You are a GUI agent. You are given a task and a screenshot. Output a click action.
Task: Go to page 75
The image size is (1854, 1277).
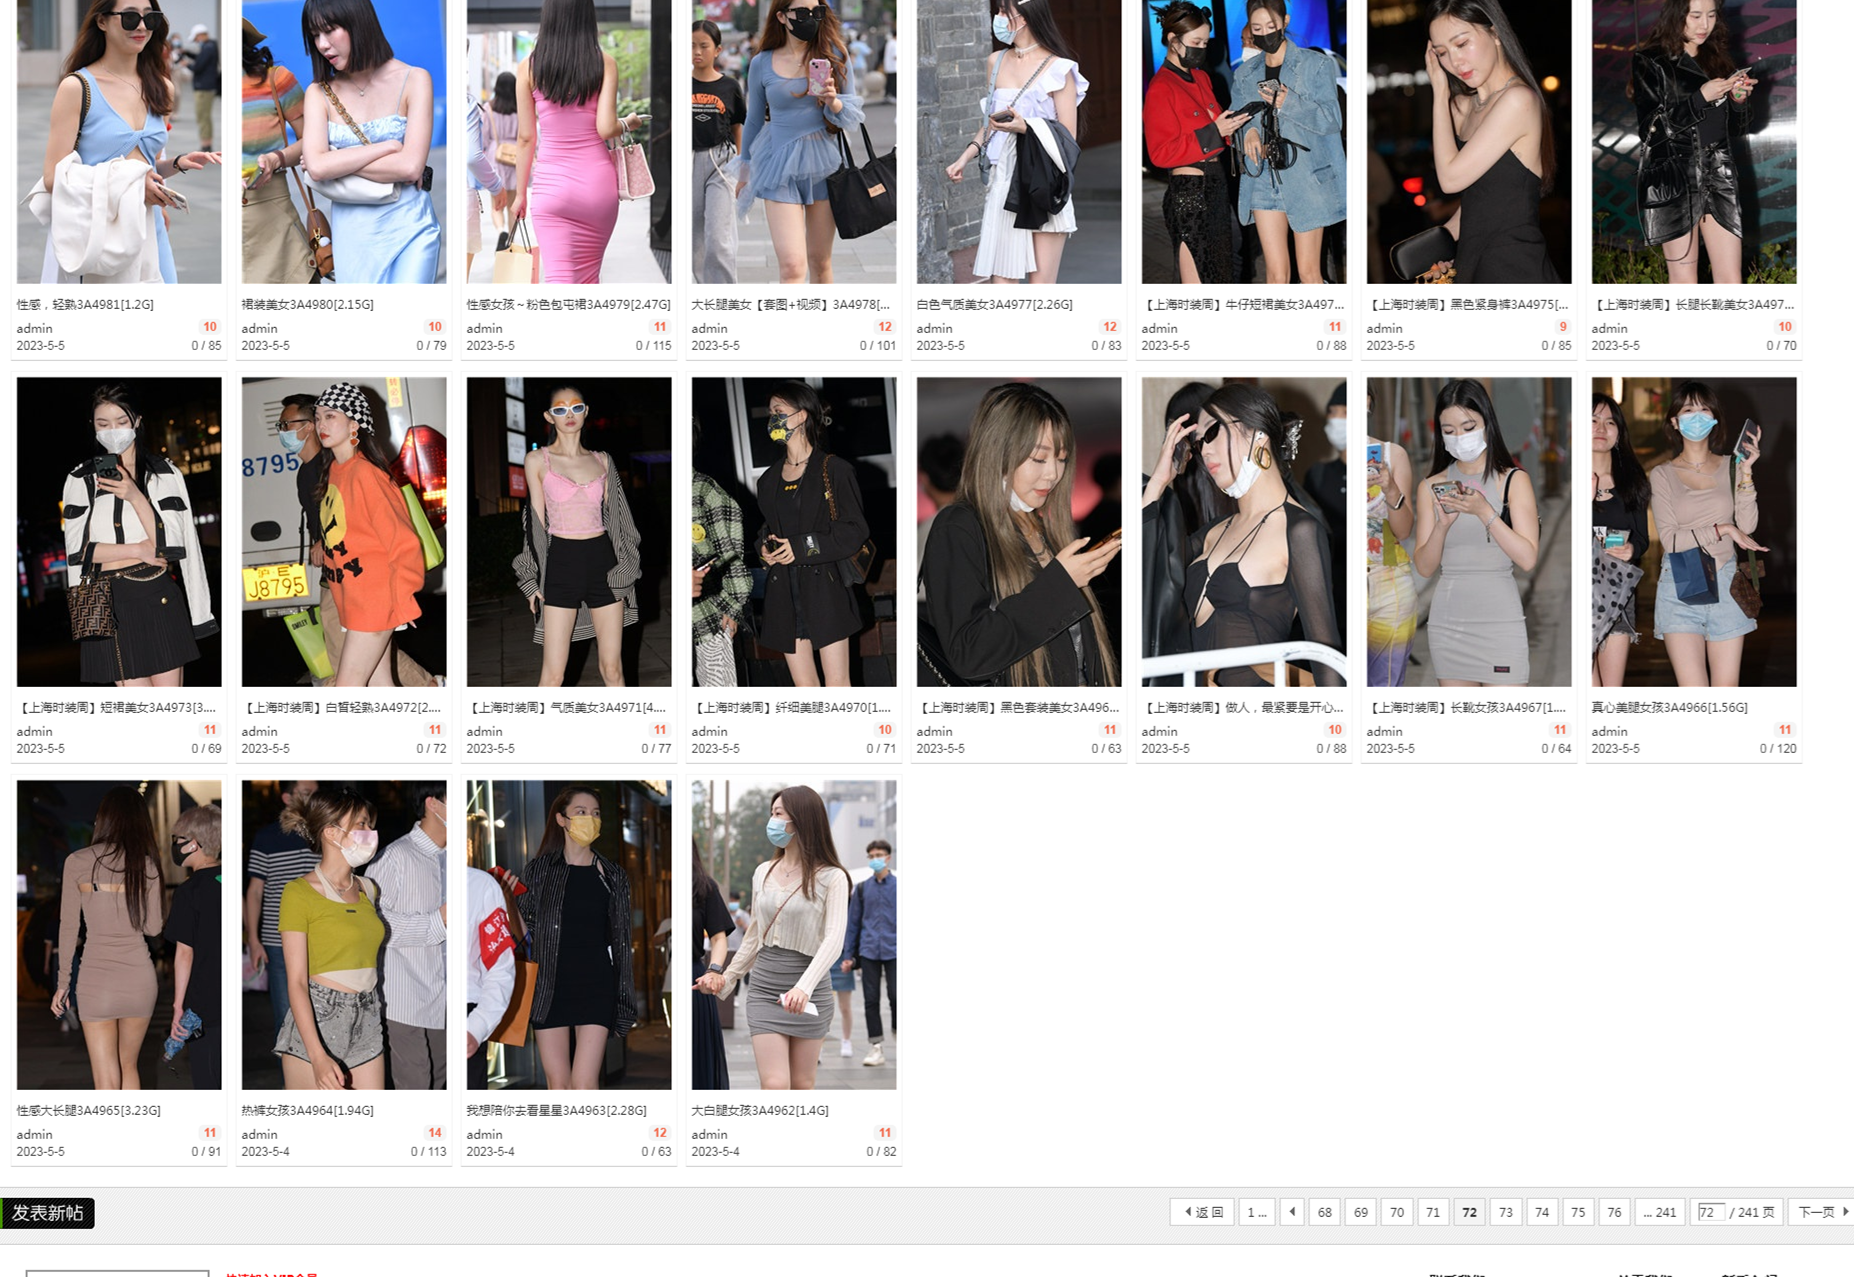point(1578,1212)
